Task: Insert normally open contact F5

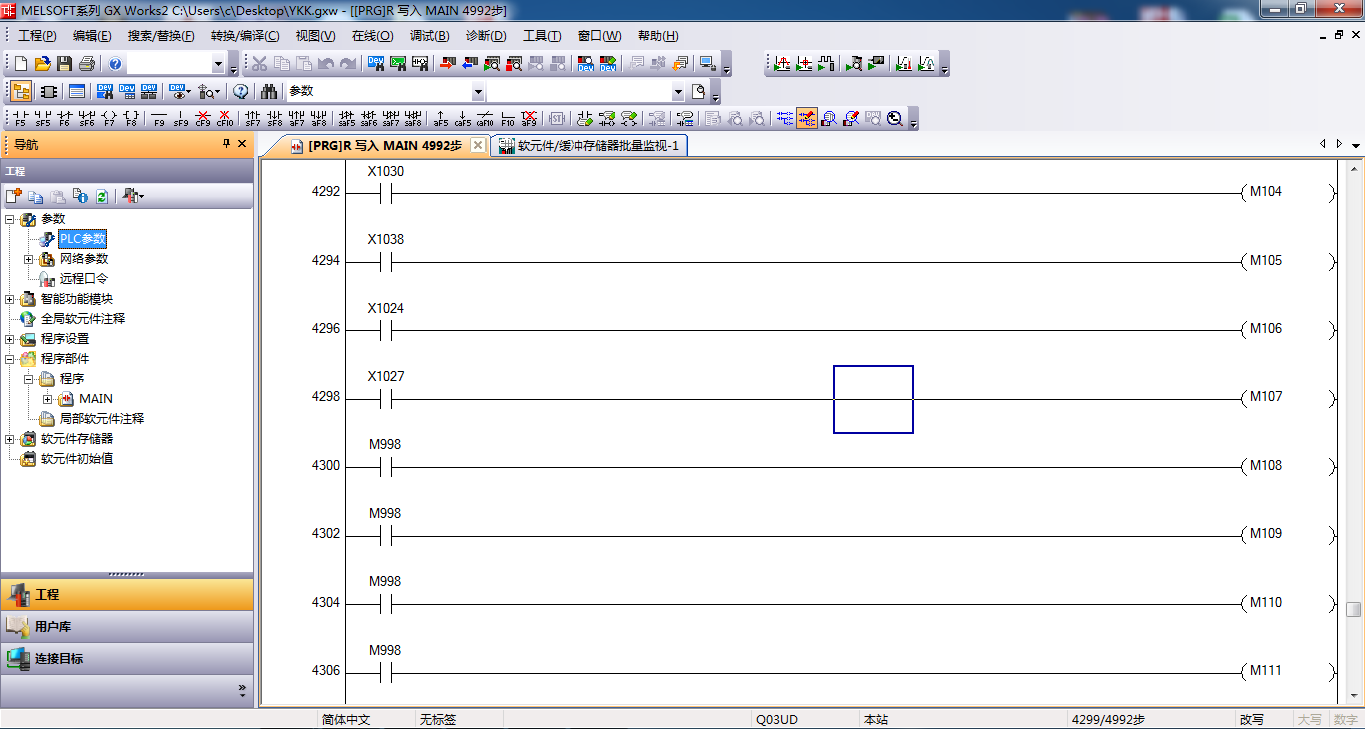Action: pyautogui.click(x=20, y=118)
